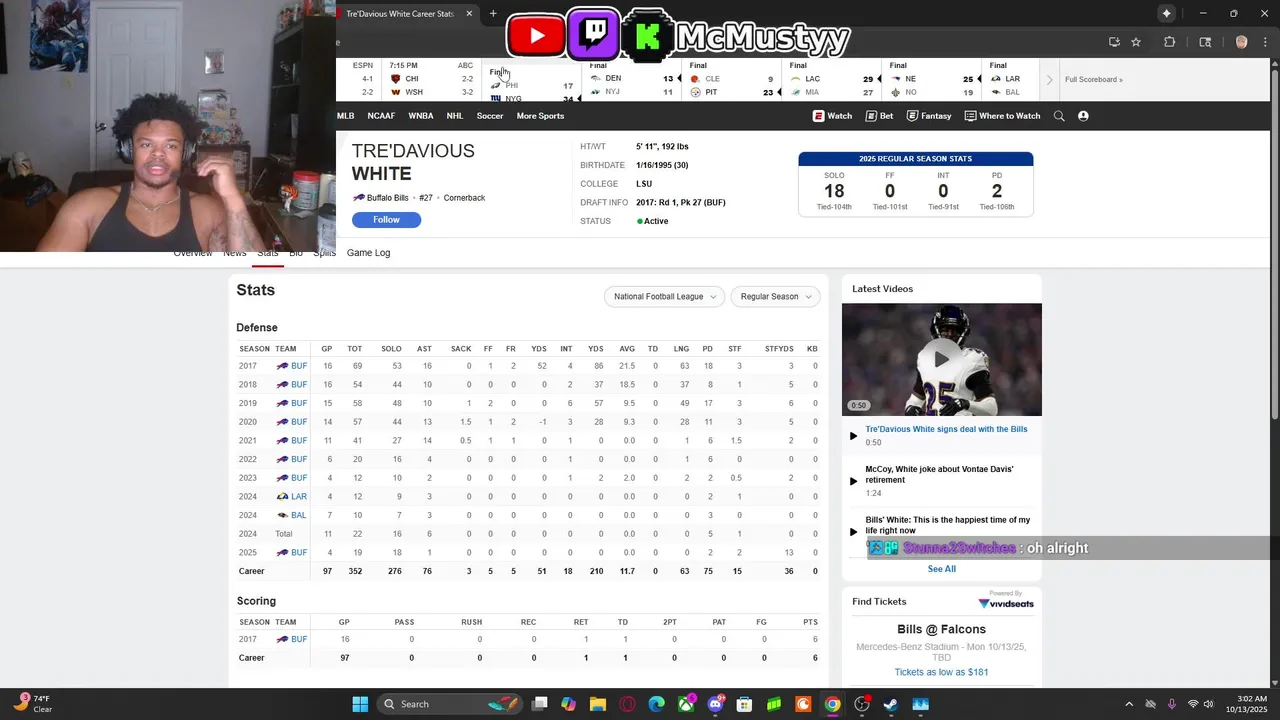This screenshot has width=1280, height=720.
Task: Open Copilot from the taskbar
Action: tap(569, 704)
